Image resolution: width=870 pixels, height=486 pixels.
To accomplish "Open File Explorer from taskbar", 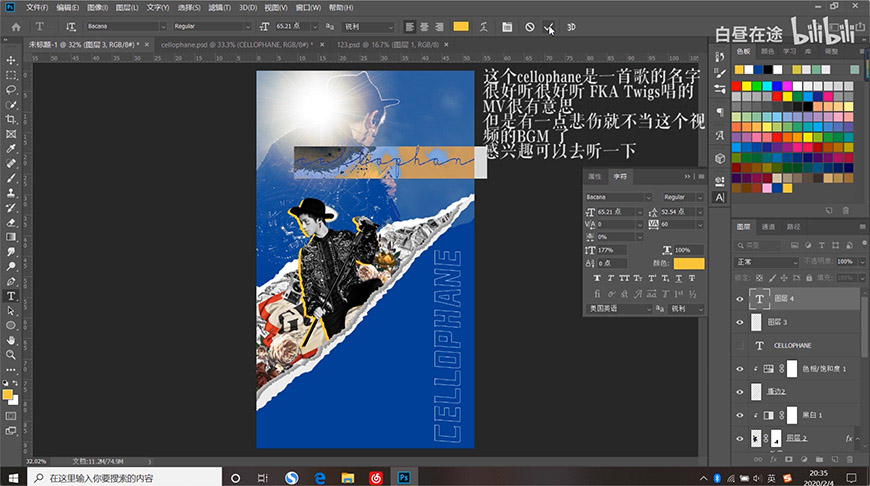I will click(x=347, y=478).
